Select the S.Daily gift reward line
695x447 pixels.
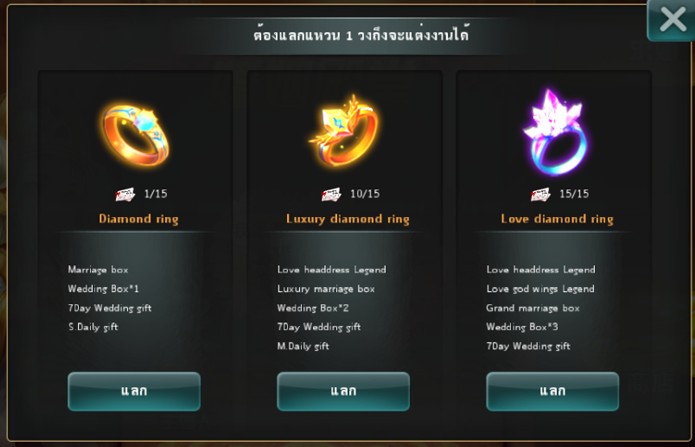tap(93, 327)
